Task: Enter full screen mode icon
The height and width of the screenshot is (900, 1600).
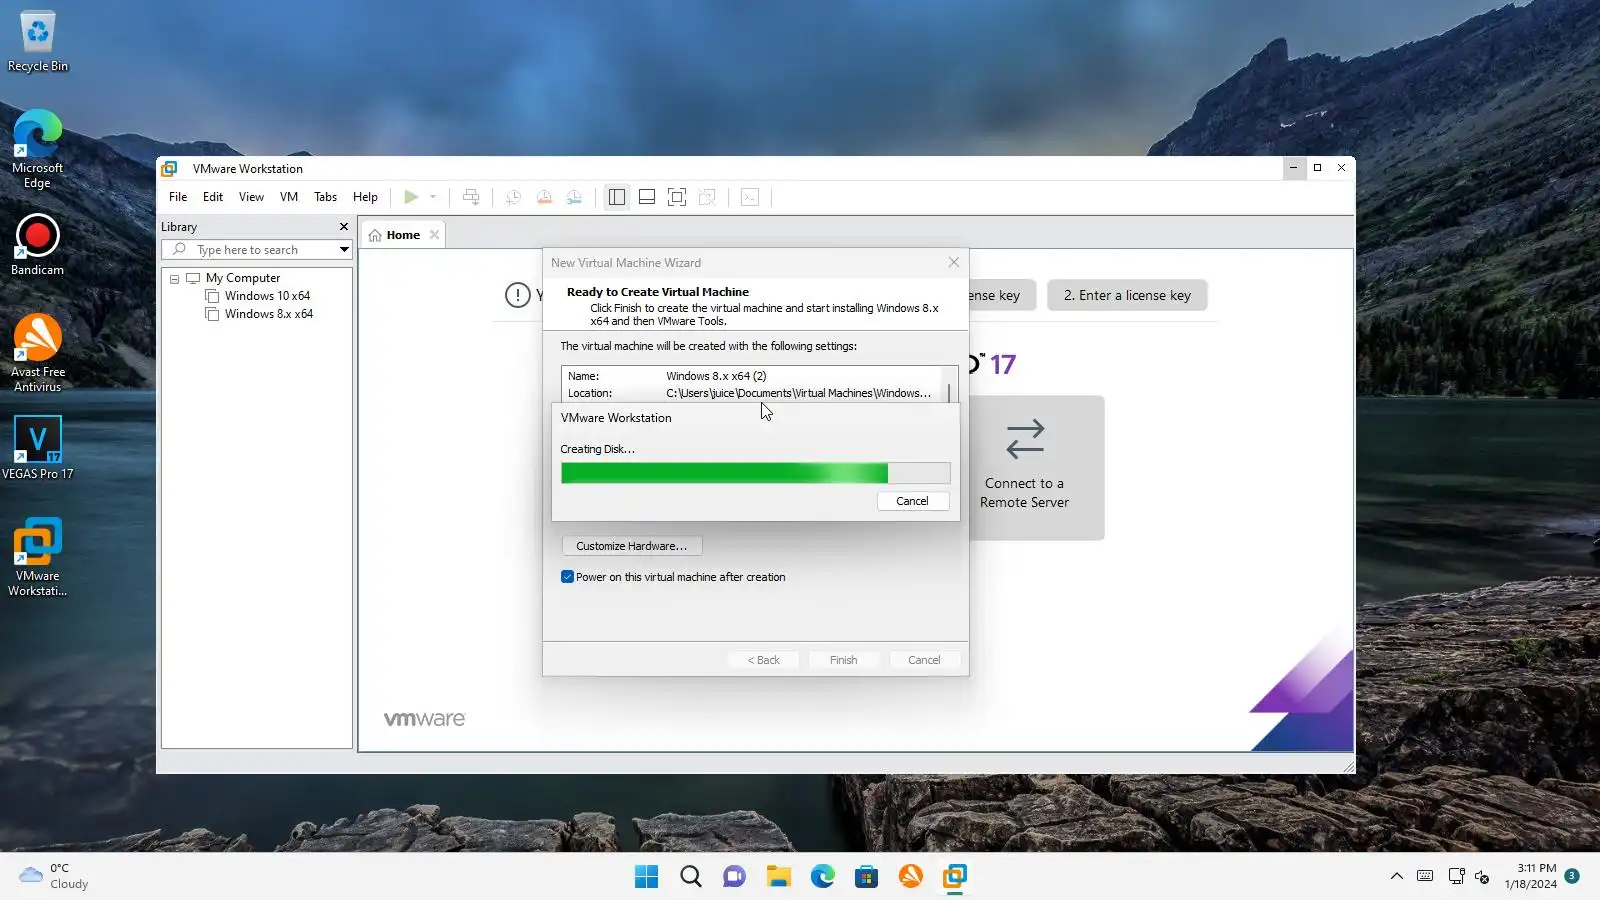Action: pyautogui.click(x=677, y=197)
